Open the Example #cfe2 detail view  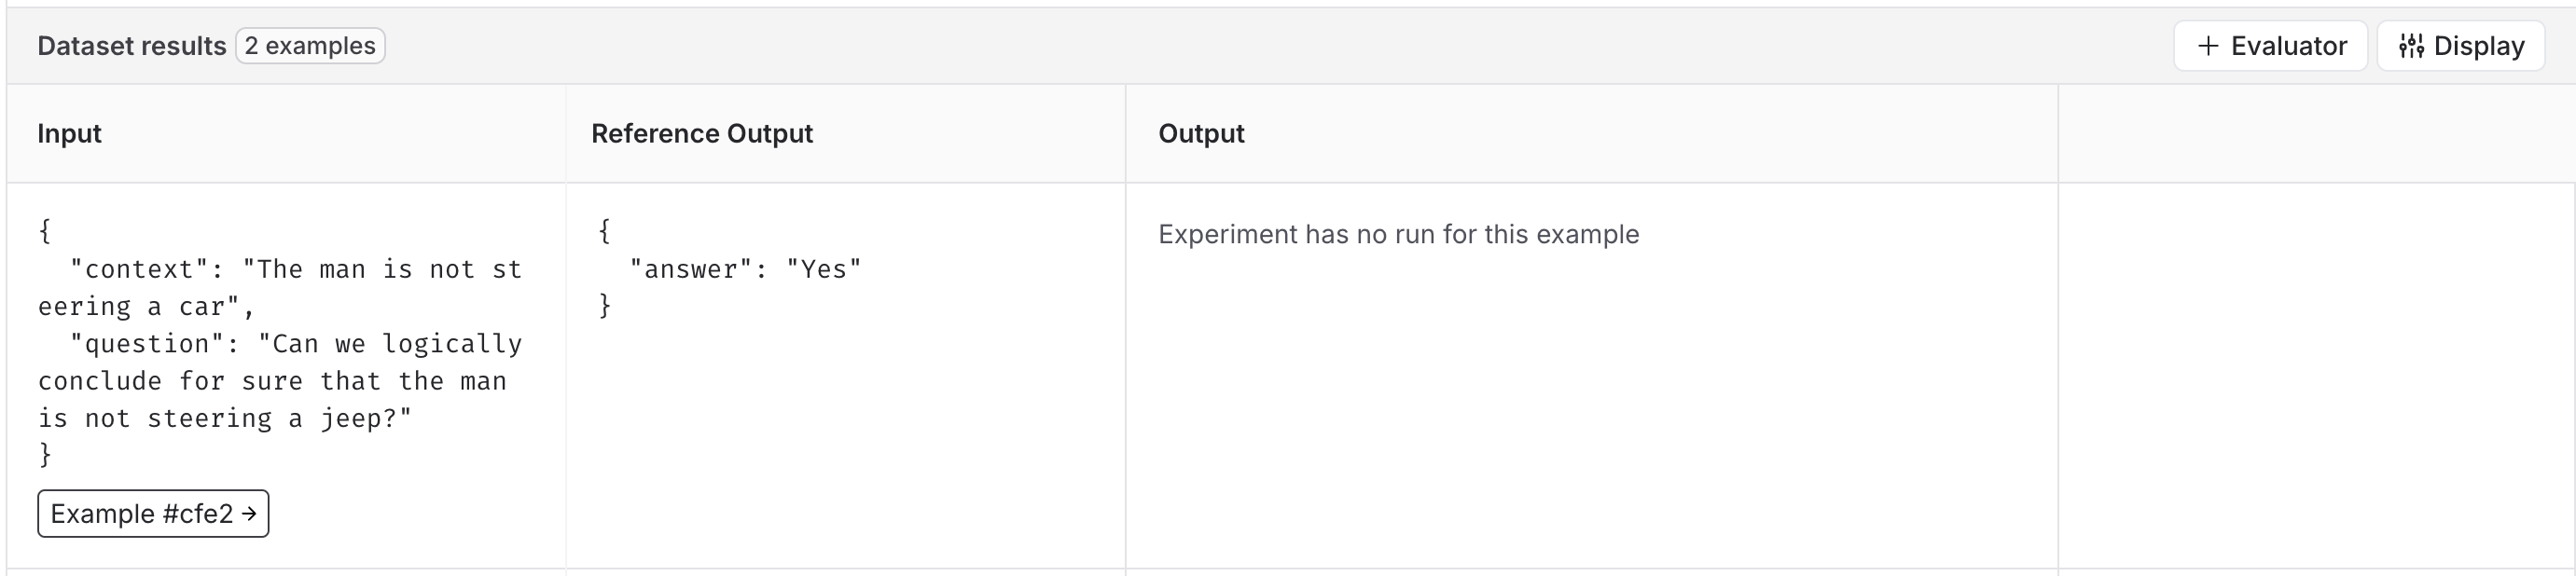pyautogui.click(x=152, y=513)
